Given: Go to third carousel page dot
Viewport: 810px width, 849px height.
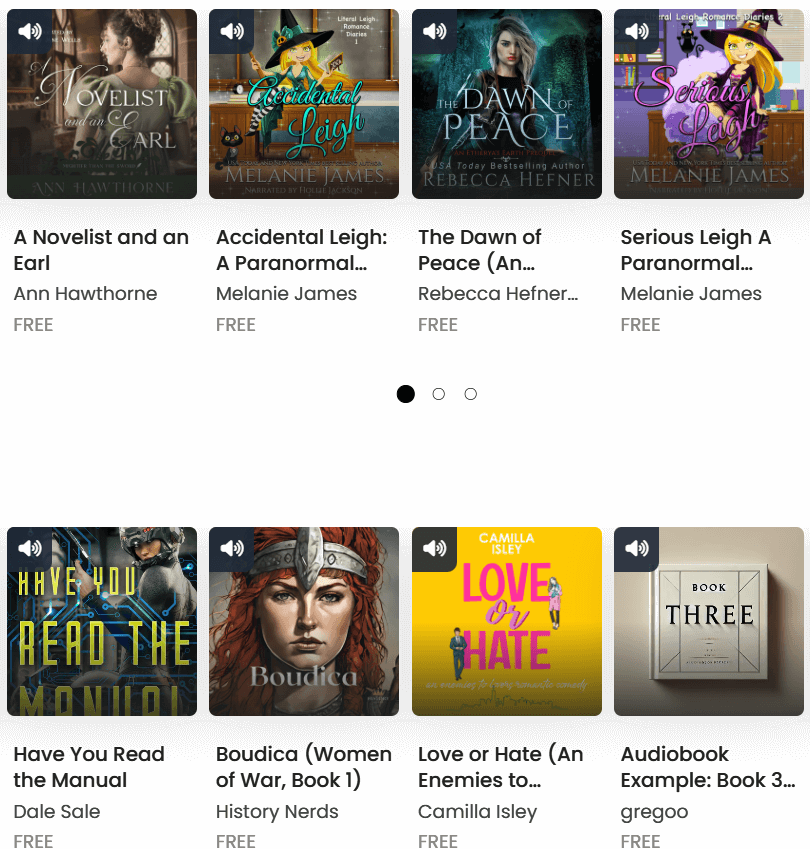Looking at the screenshot, I should [x=471, y=394].
